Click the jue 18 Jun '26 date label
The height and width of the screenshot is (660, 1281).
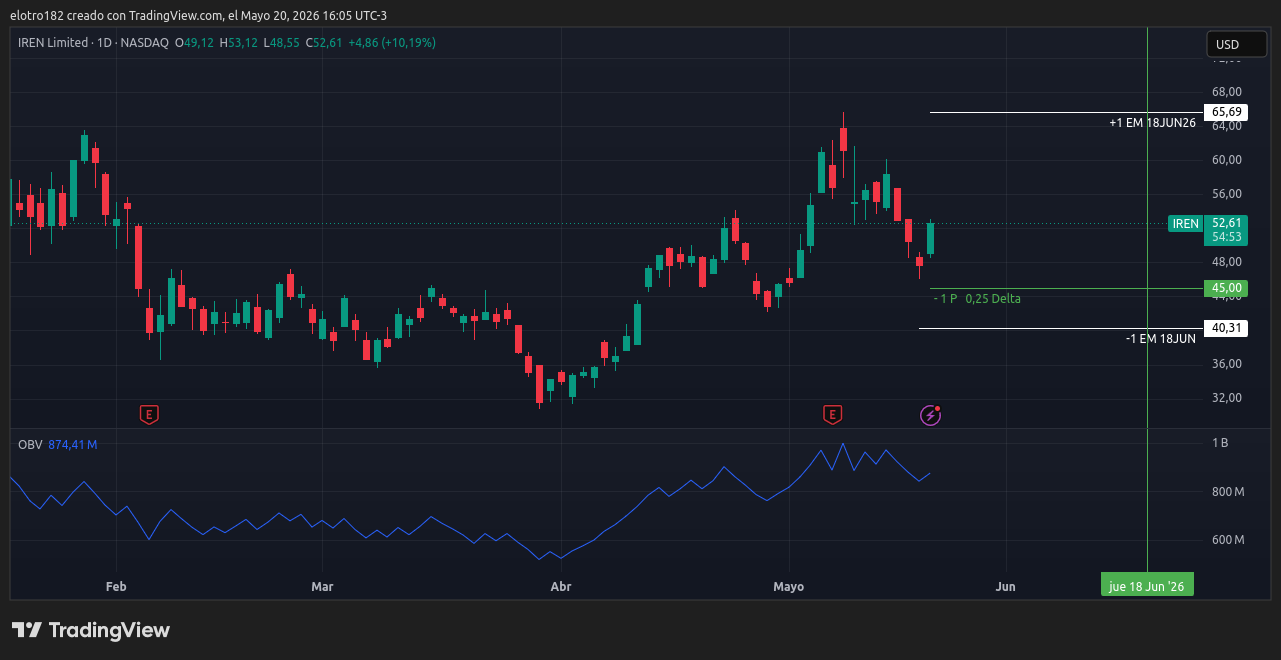1147,586
